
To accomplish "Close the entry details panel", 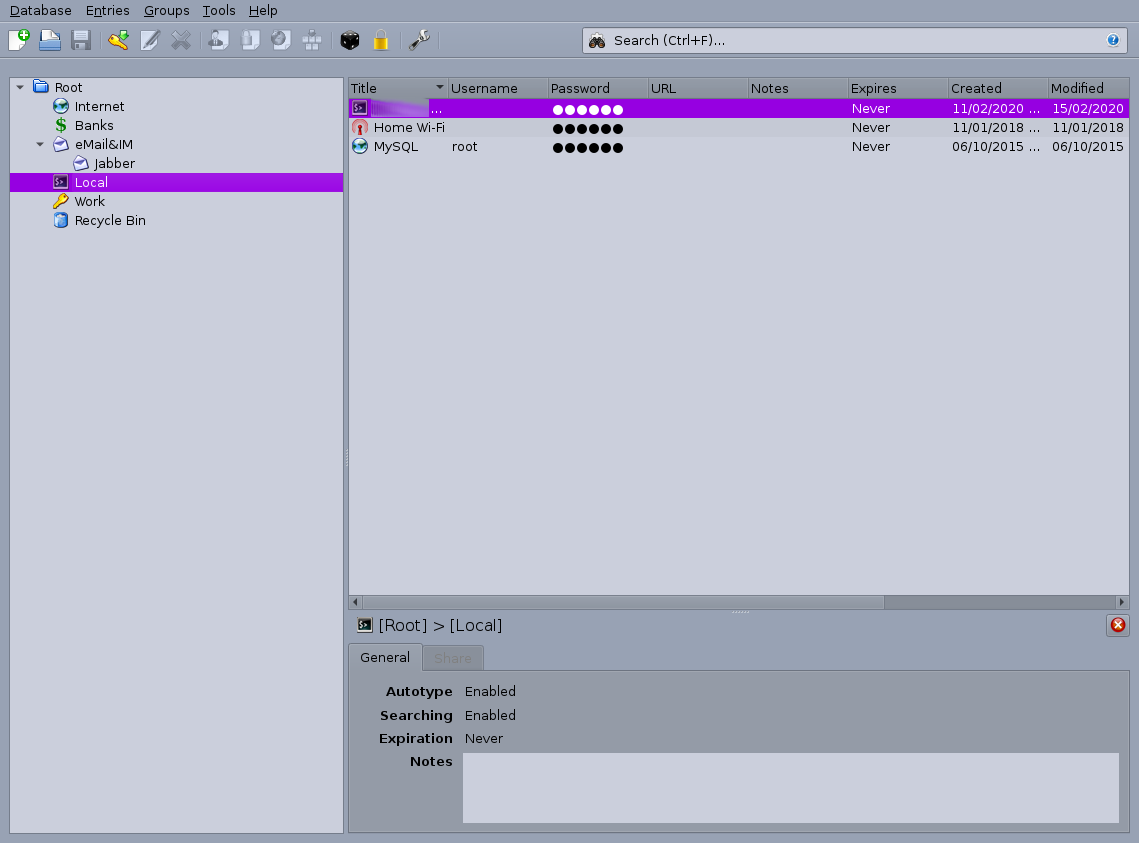I will click(1117, 625).
